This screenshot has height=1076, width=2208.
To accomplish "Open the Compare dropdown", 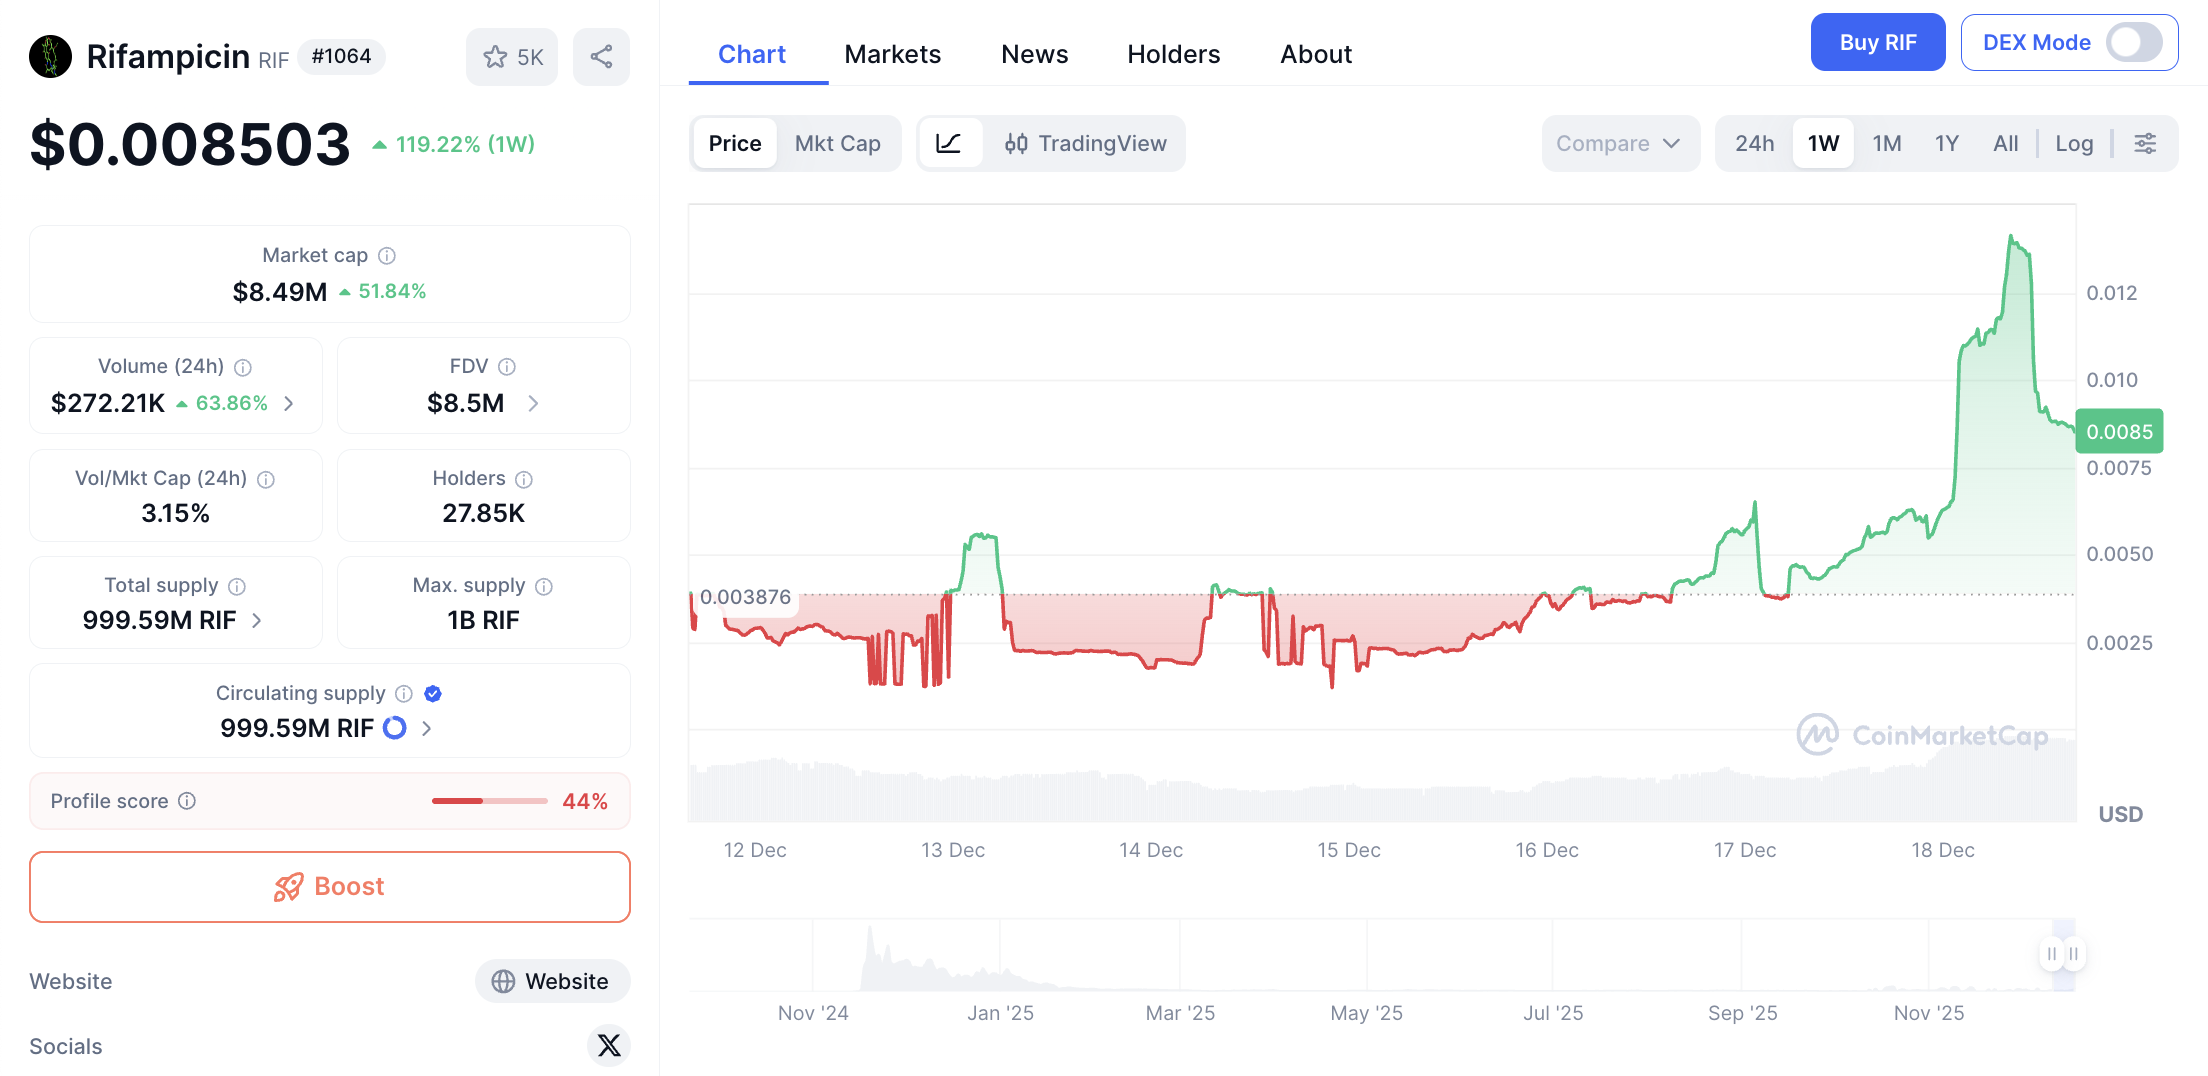I will coord(1618,143).
